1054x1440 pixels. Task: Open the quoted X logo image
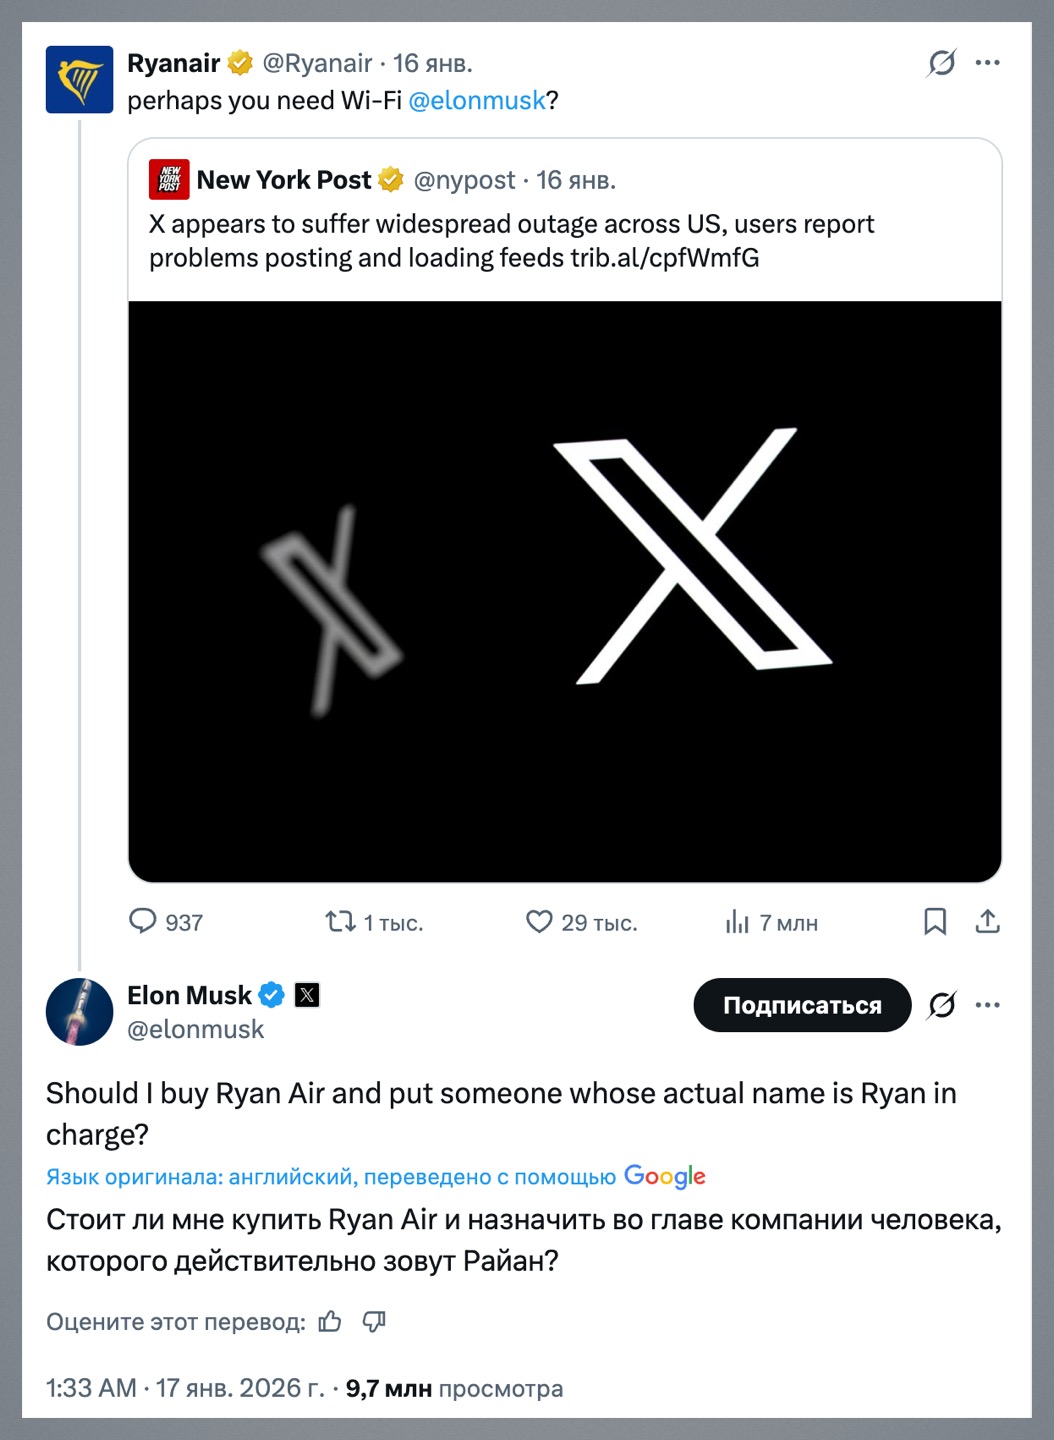(565, 590)
